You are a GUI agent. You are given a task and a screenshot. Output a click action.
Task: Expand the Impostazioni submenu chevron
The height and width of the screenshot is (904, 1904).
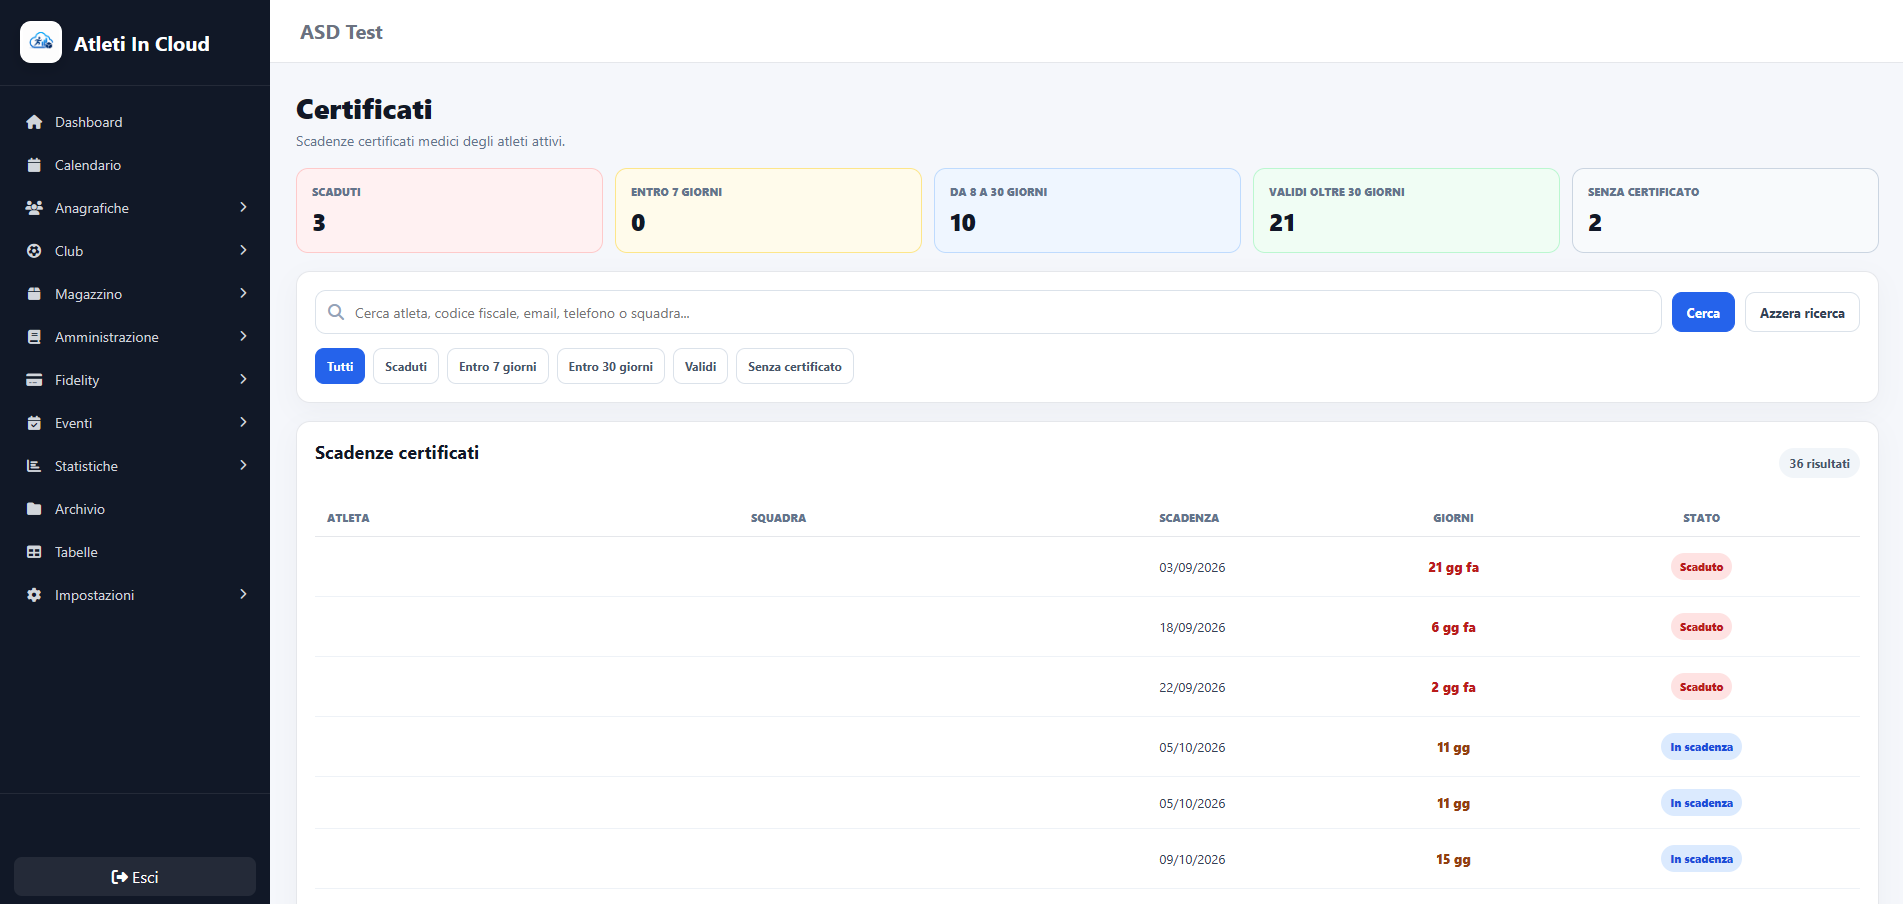point(243,594)
